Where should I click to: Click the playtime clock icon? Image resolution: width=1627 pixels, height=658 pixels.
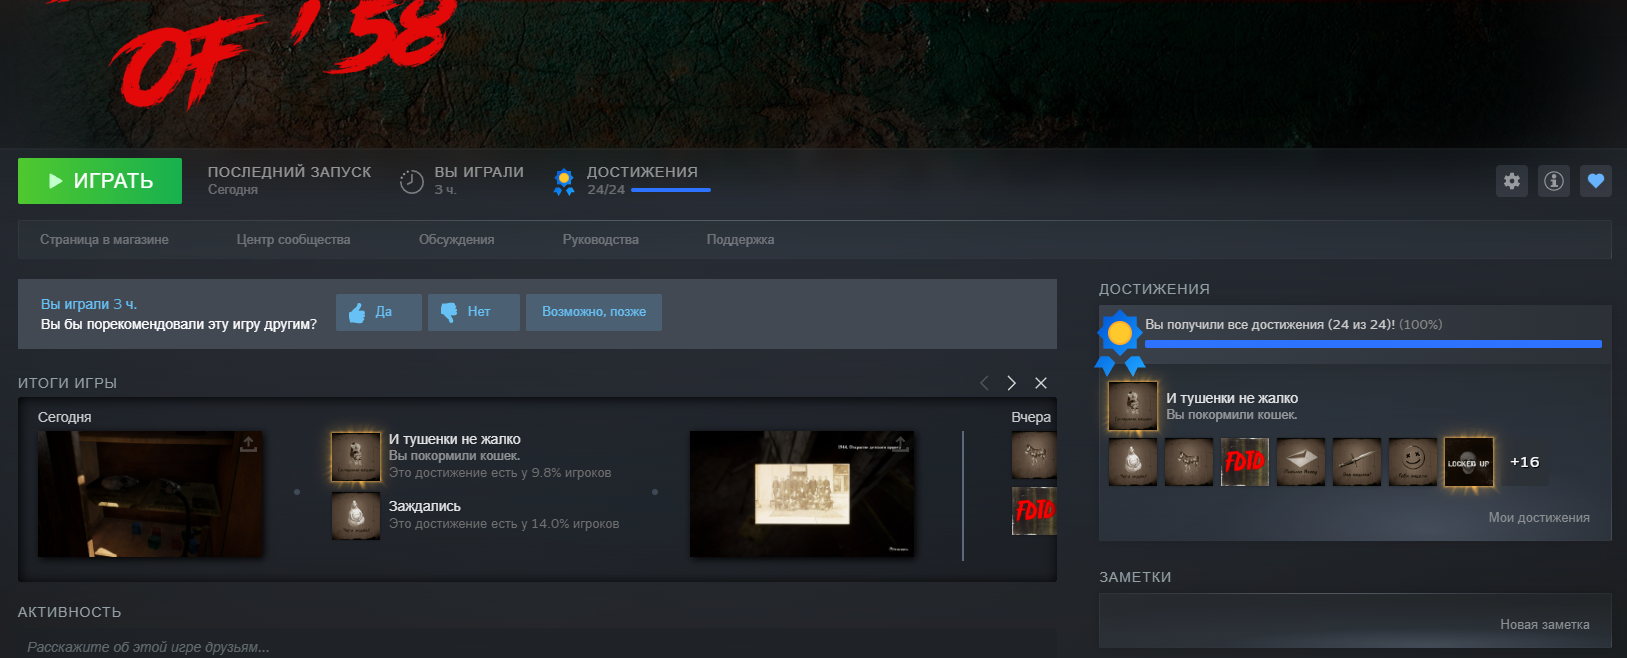pos(412,182)
